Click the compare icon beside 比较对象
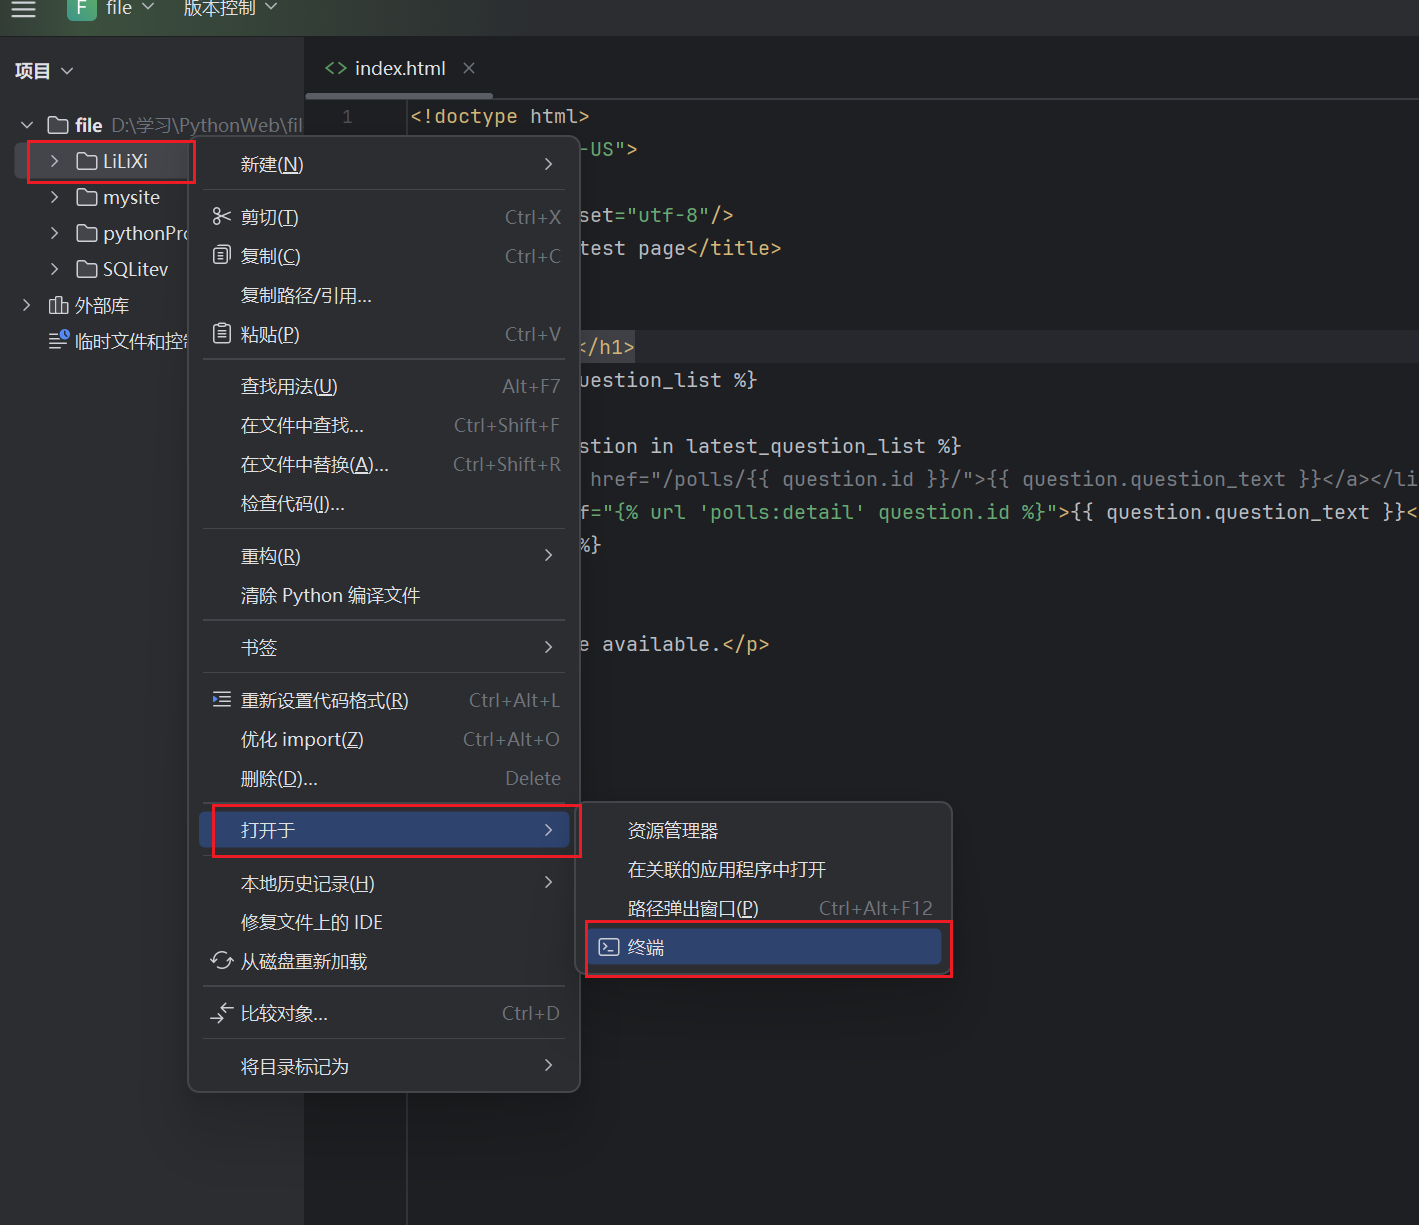Image resolution: width=1419 pixels, height=1225 pixels. click(x=221, y=1012)
